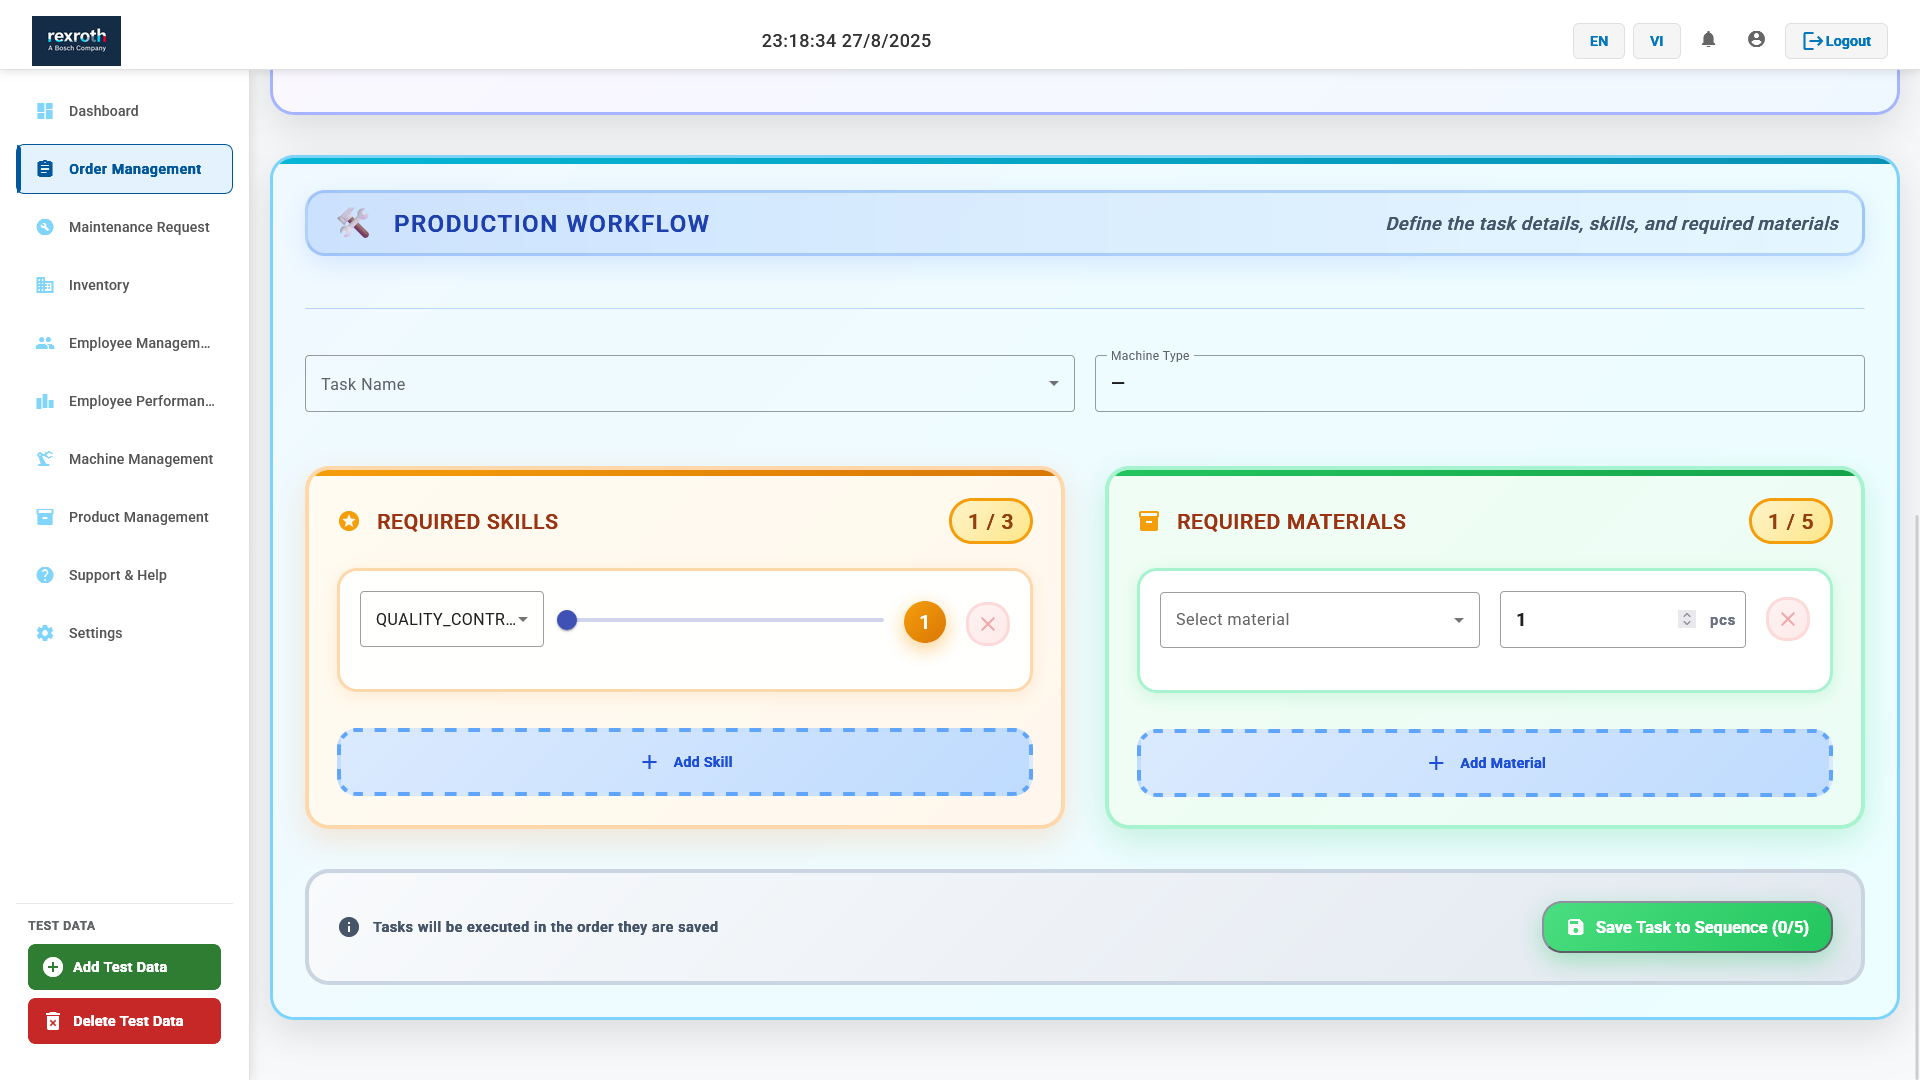The height and width of the screenshot is (1080, 1920).
Task: Remove the QUALITY_CONTR skill row
Action: (987, 624)
